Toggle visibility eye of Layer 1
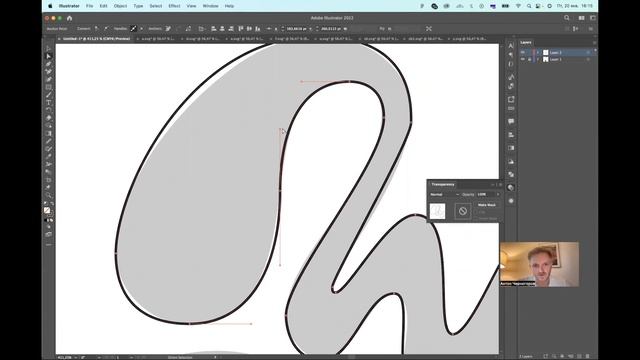 [523, 59]
